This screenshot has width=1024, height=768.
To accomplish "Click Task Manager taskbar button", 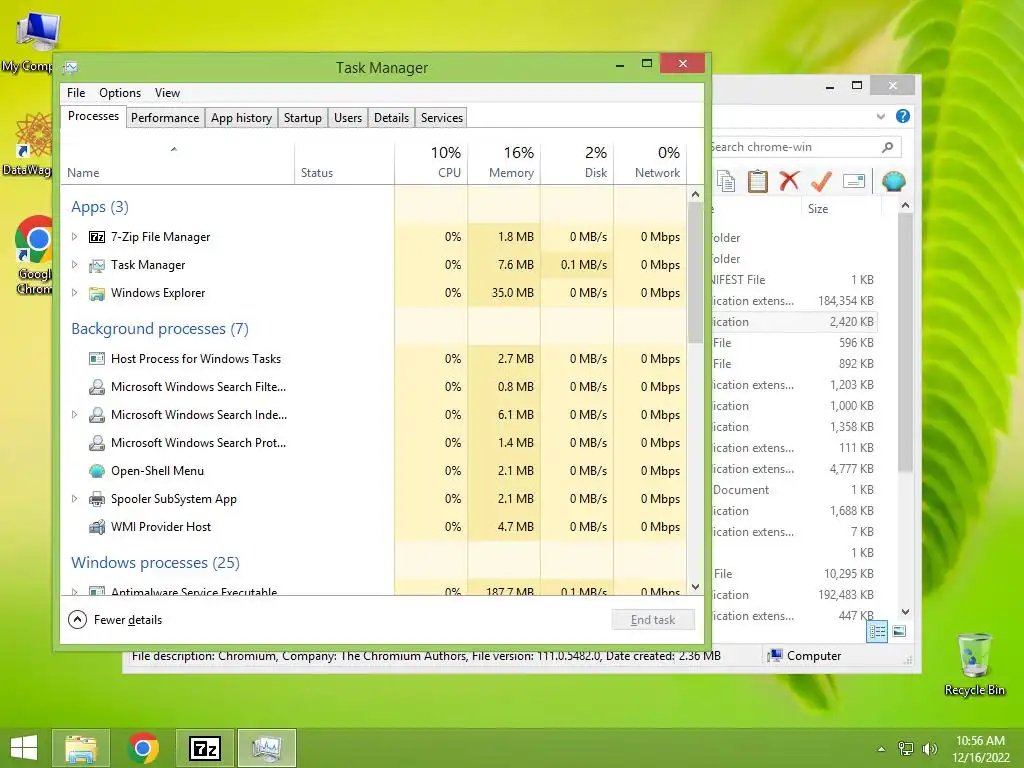I will [x=267, y=748].
